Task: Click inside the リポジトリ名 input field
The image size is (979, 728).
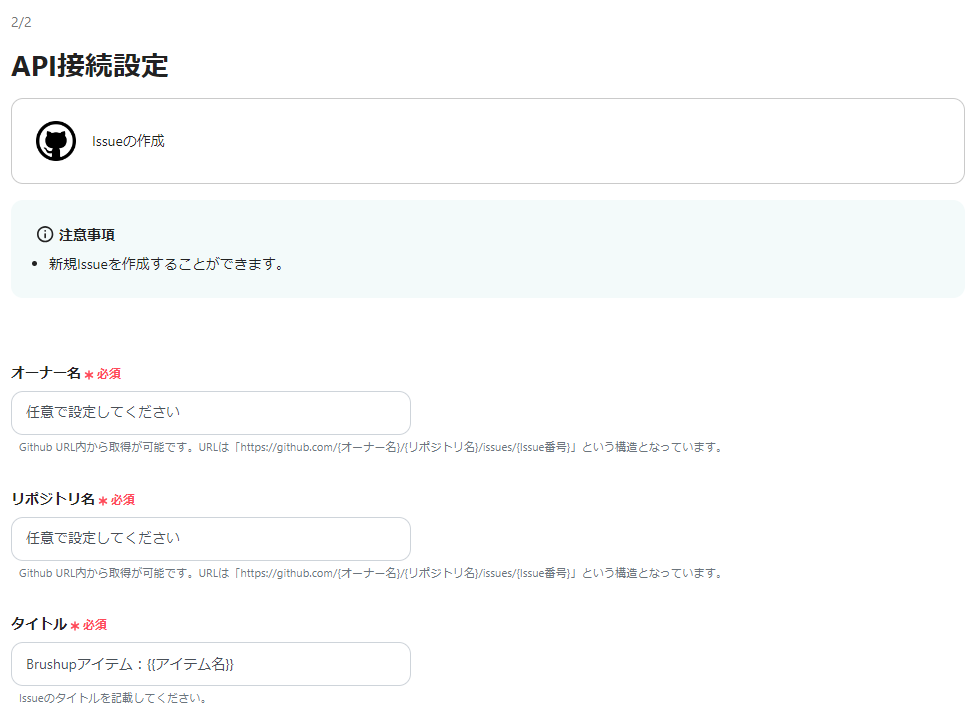Action: (x=210, y=539)
